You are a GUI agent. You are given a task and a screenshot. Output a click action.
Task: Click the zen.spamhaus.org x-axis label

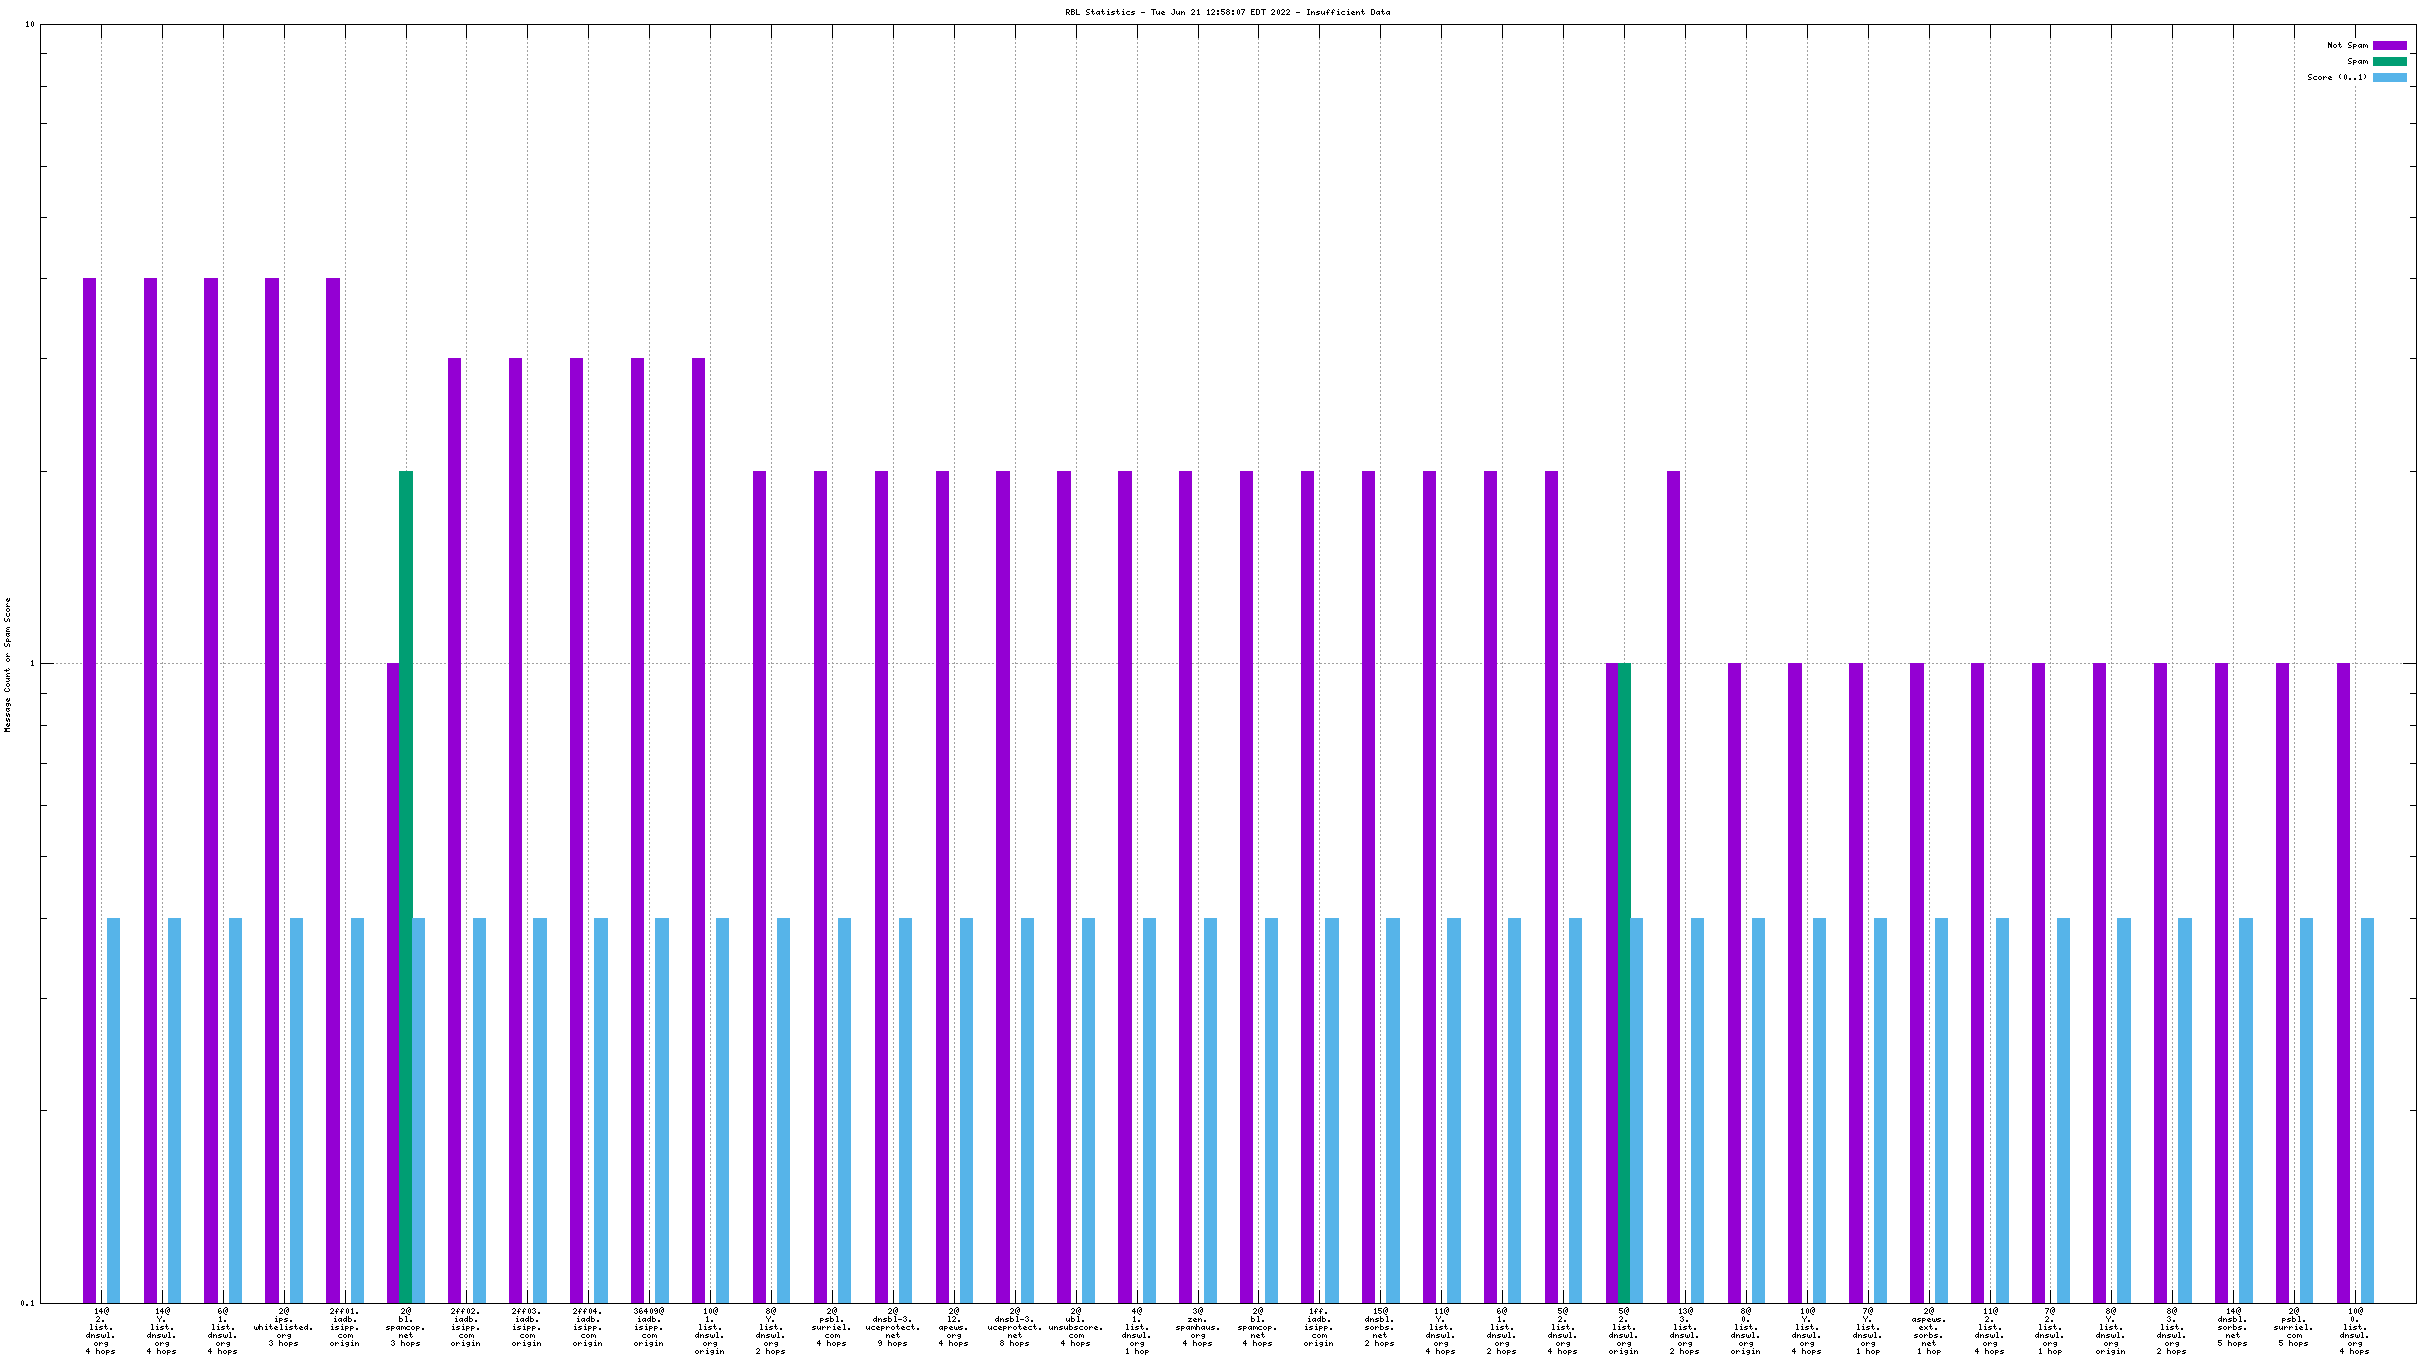coord(1198,1327)
